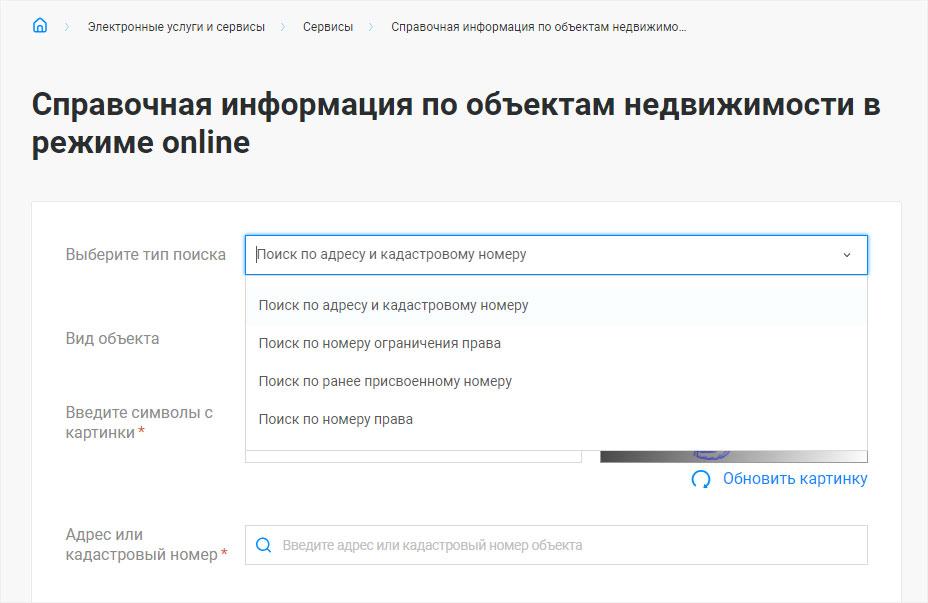Click the captcha image strip
This screenshot has width=928, height=603.
pyautogui.click(x=733, y=456)
